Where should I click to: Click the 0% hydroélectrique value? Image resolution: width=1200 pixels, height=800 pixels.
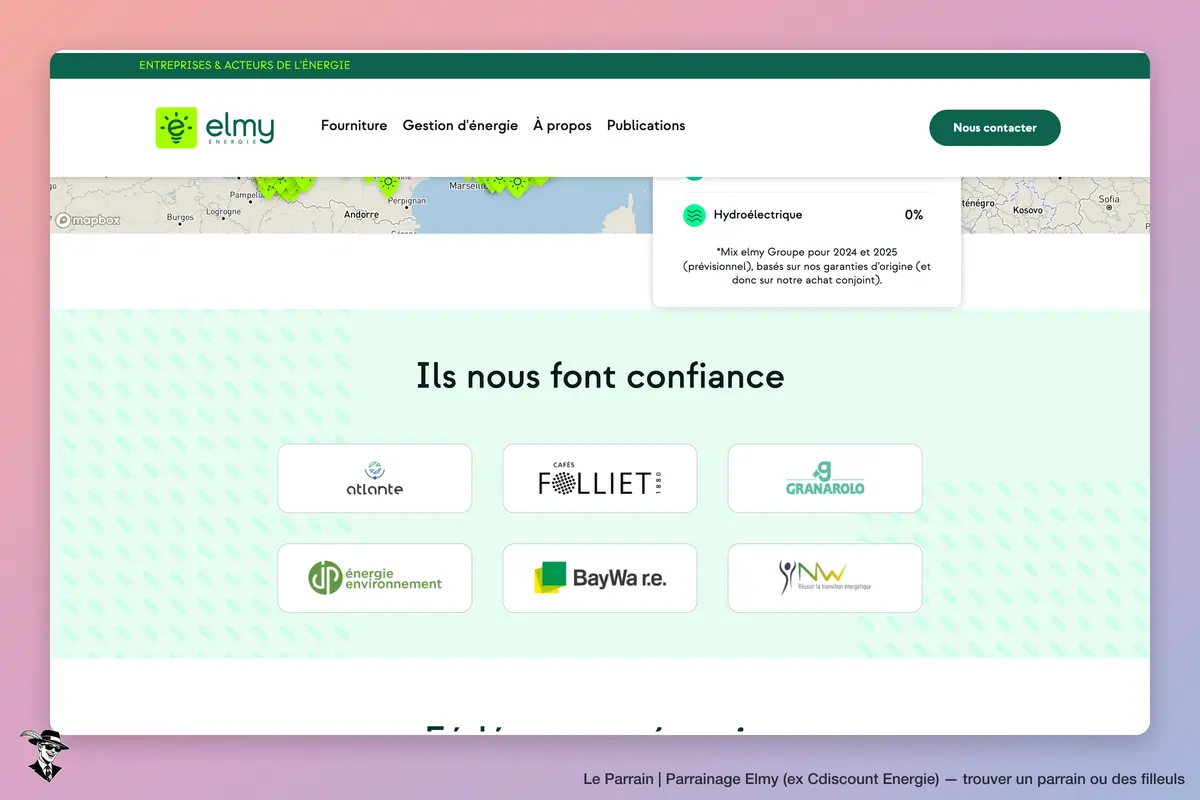pyautogui.click(x=914, y=215)
